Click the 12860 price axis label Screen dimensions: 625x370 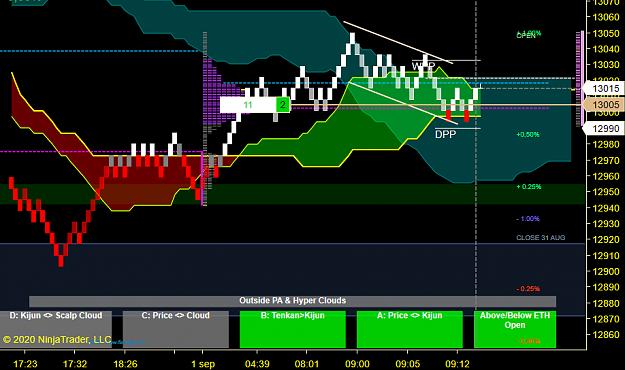(x=606, y=335)
